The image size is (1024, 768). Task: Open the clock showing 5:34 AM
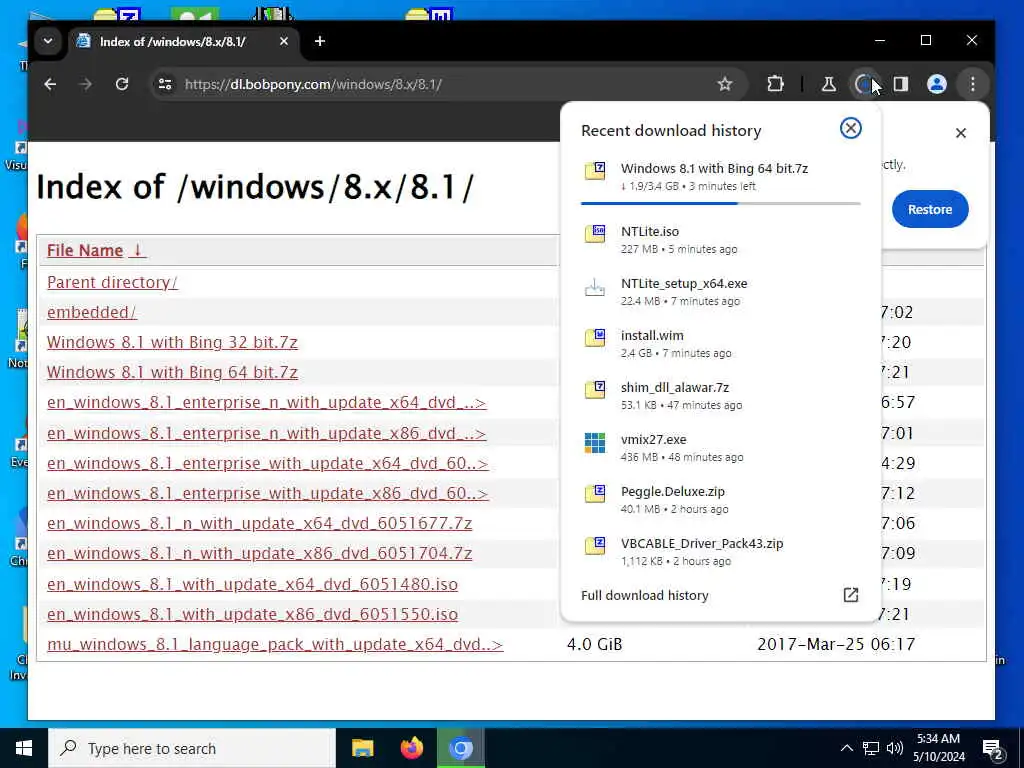(938, 748)
